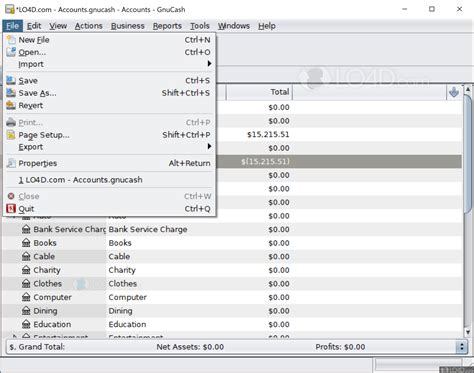Select the Computer account row
The image size is (474, 373).
(232, 297)
